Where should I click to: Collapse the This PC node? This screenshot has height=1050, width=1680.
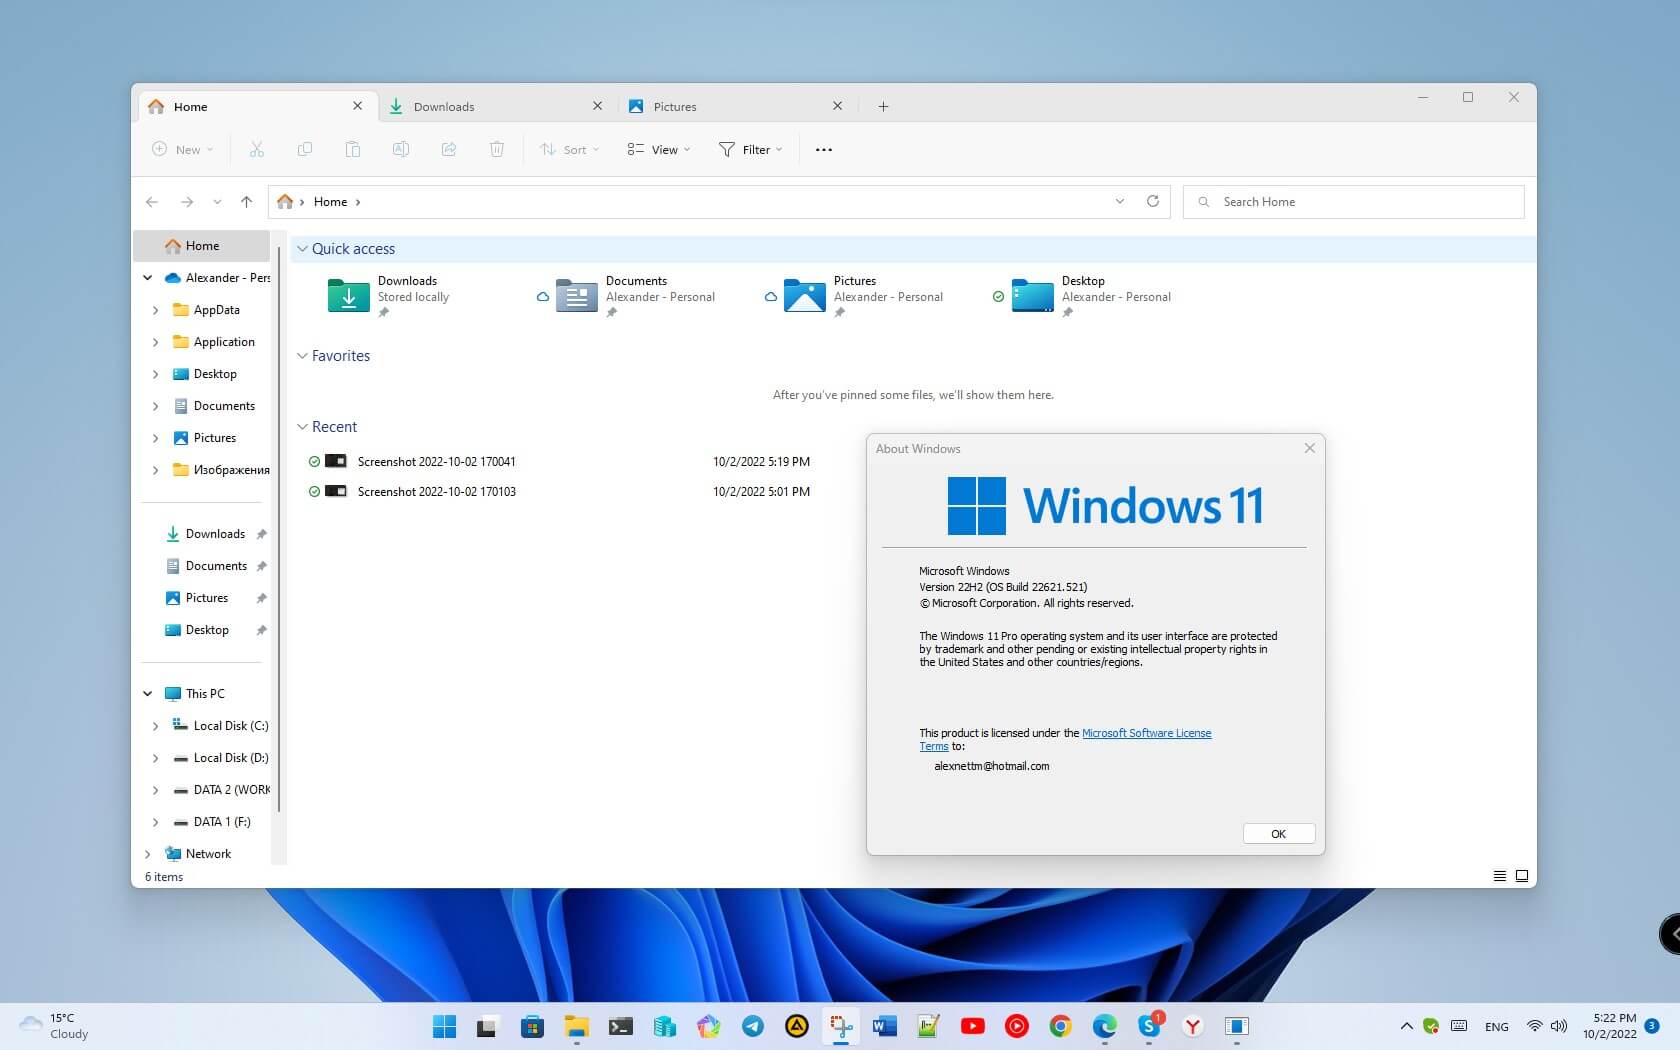(x=148, y=694)
